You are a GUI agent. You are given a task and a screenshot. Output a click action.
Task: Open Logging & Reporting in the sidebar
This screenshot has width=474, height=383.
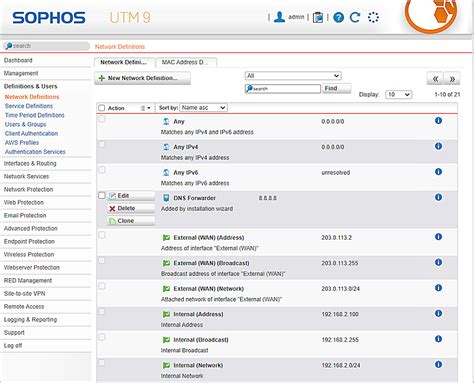click(x=30, y=319)
